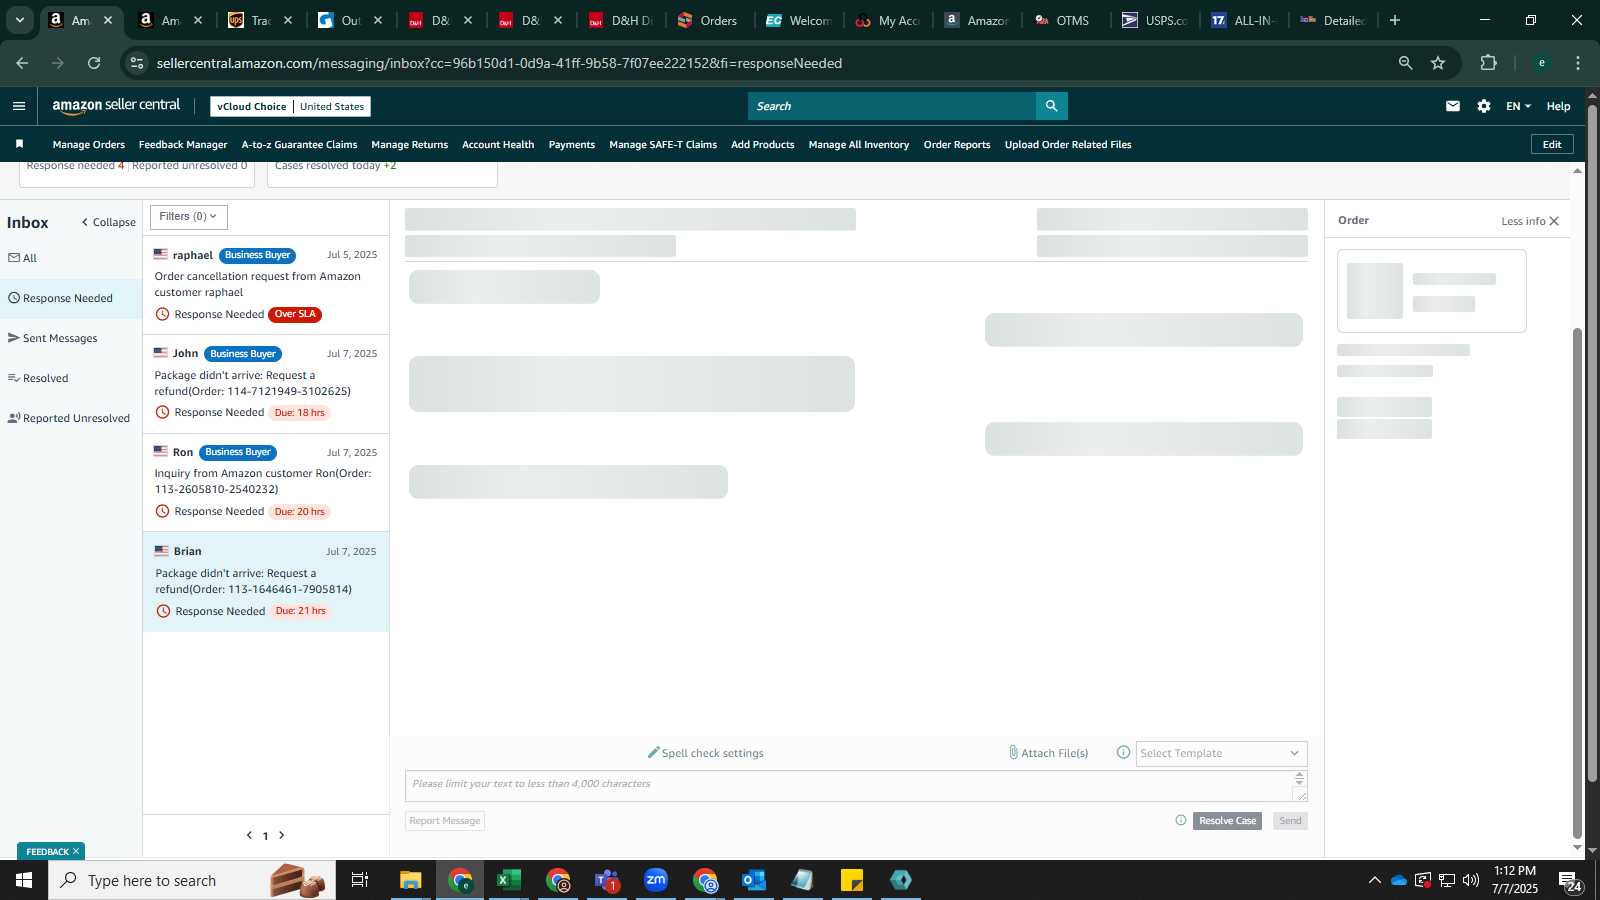Image resolution: width=1600 pixels, height=900 pixels.
Task: Click the info icon beside Resolve Case
Action: coord(1181,820)
